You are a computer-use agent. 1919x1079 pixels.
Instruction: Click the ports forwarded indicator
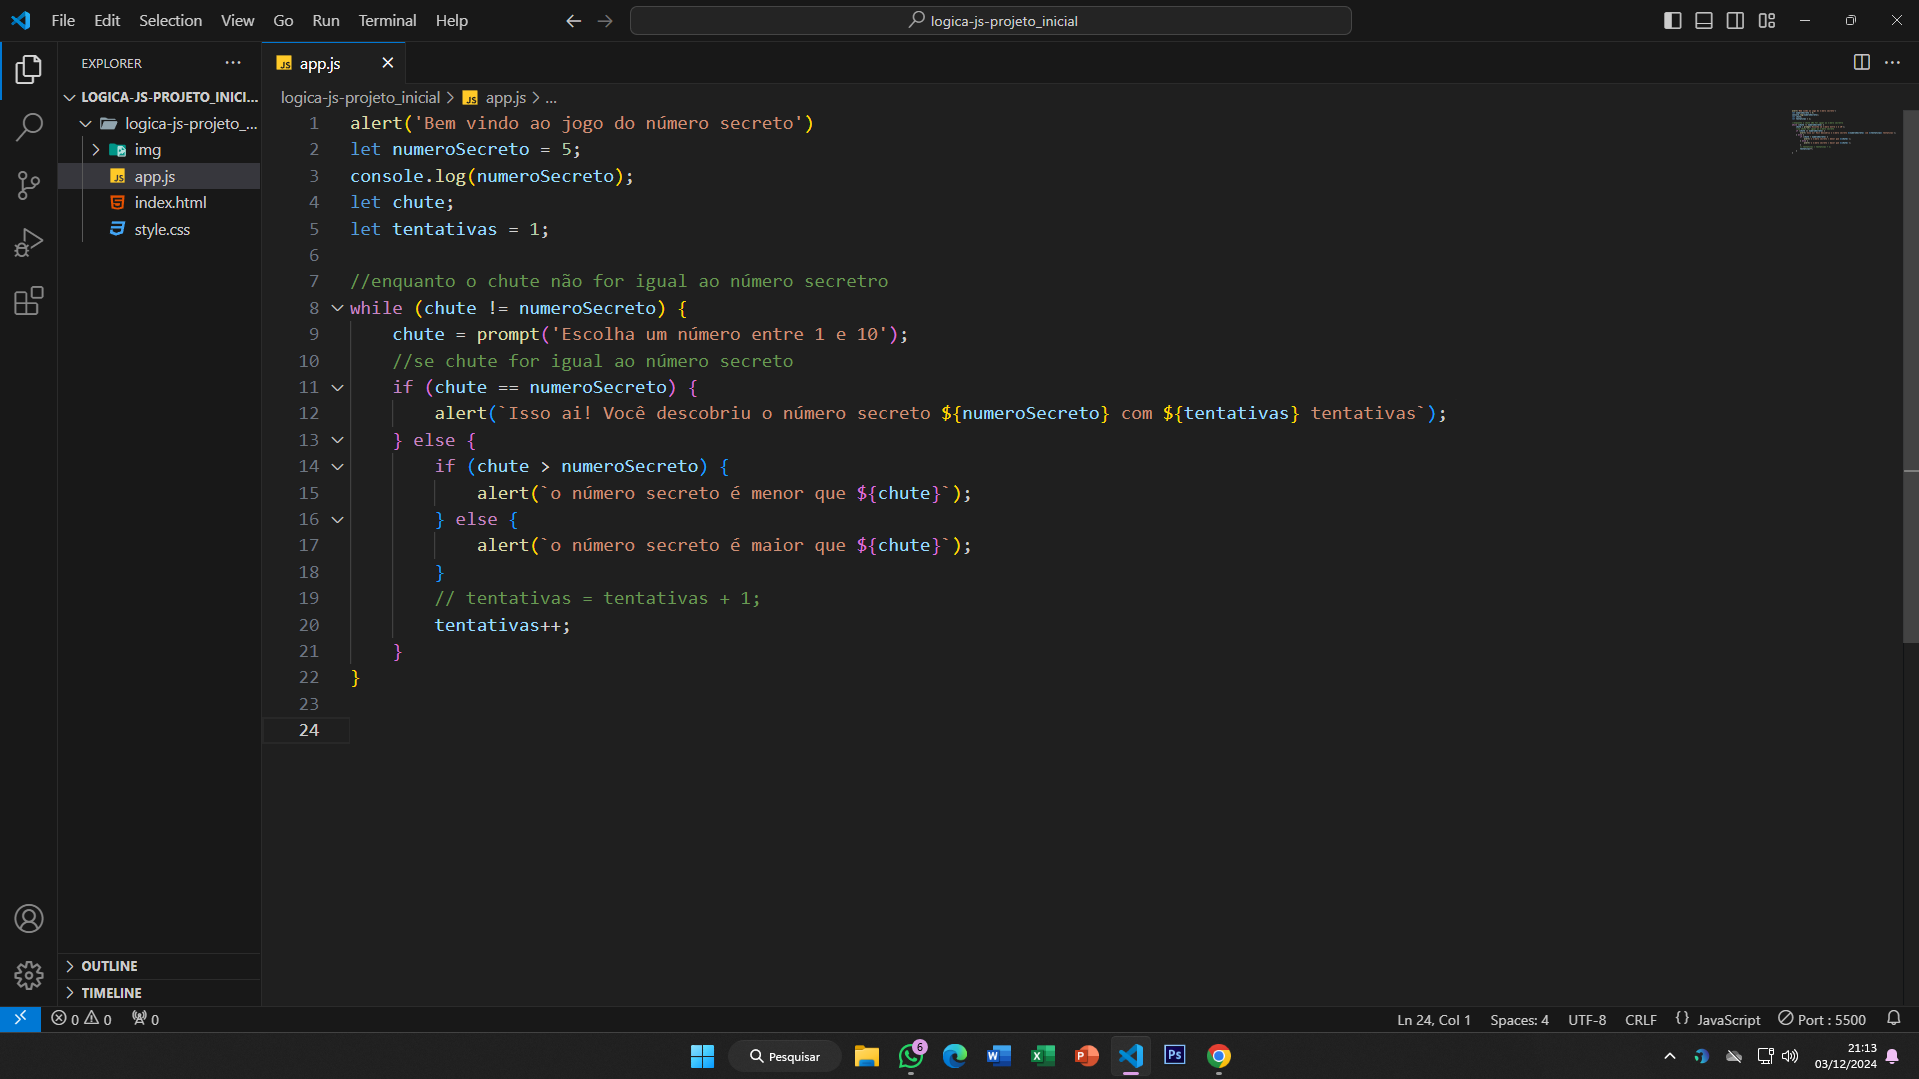pos(146,1019)
